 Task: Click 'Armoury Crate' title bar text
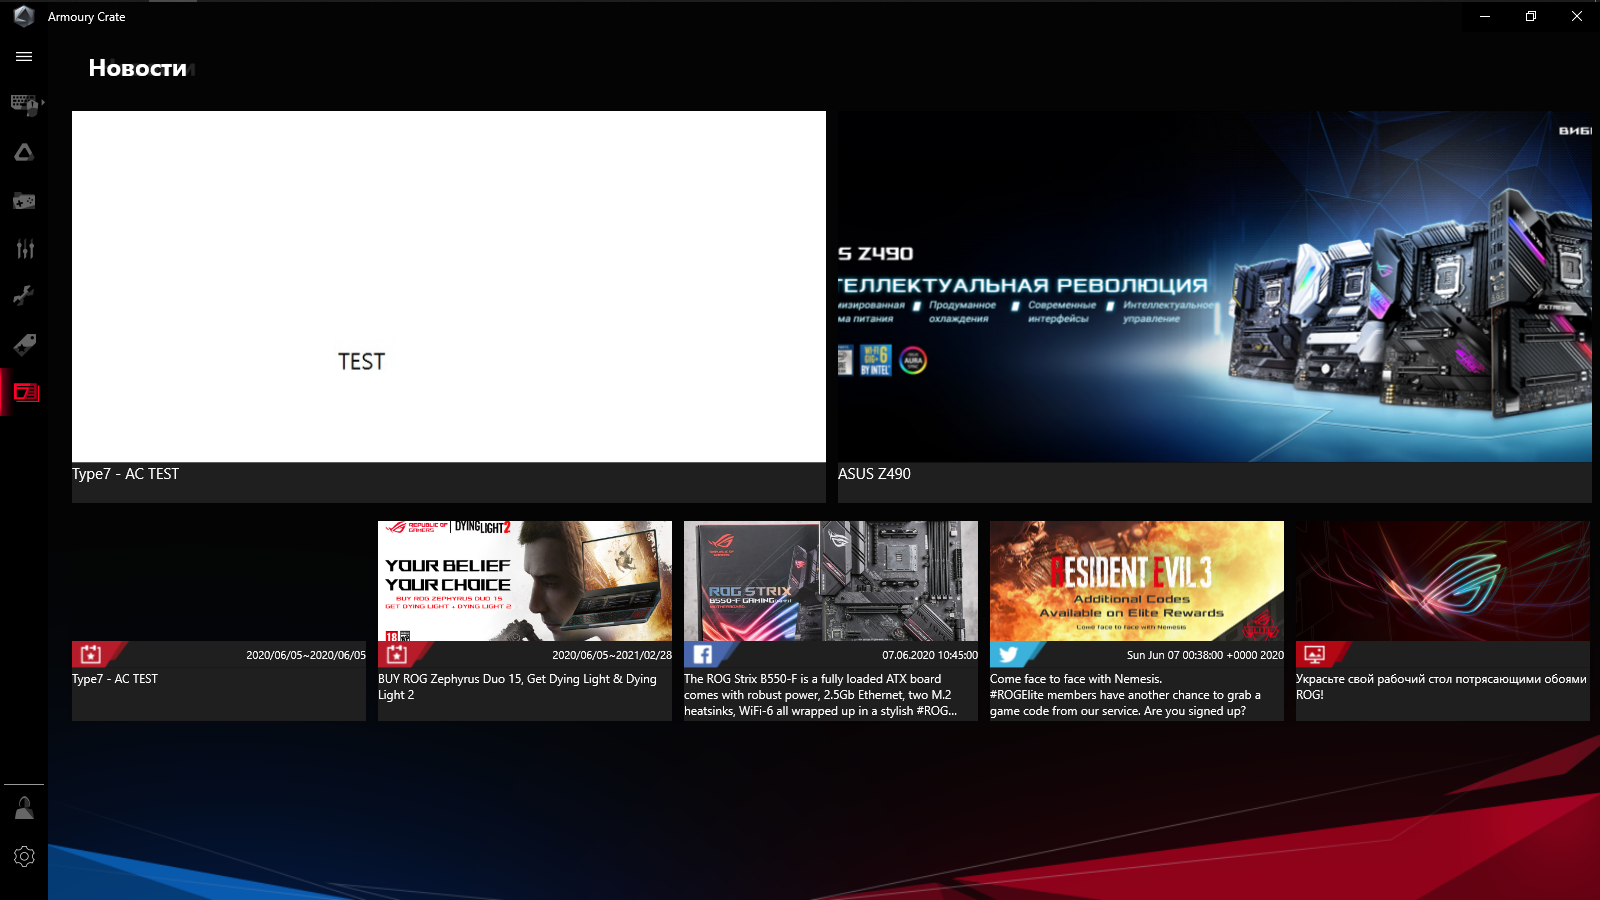point(87,17)
